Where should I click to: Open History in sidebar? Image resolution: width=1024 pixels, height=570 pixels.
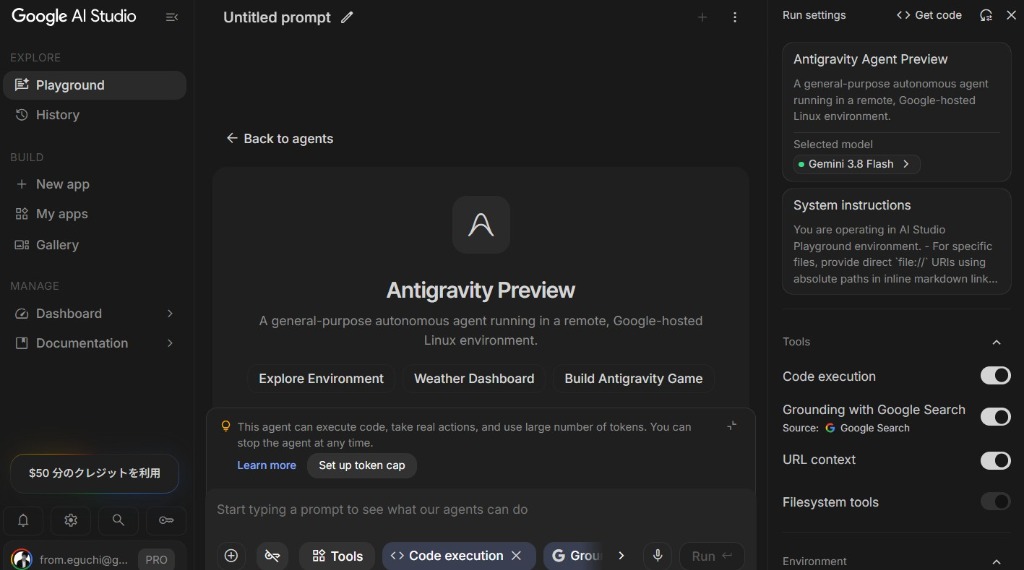pos(95,115)
